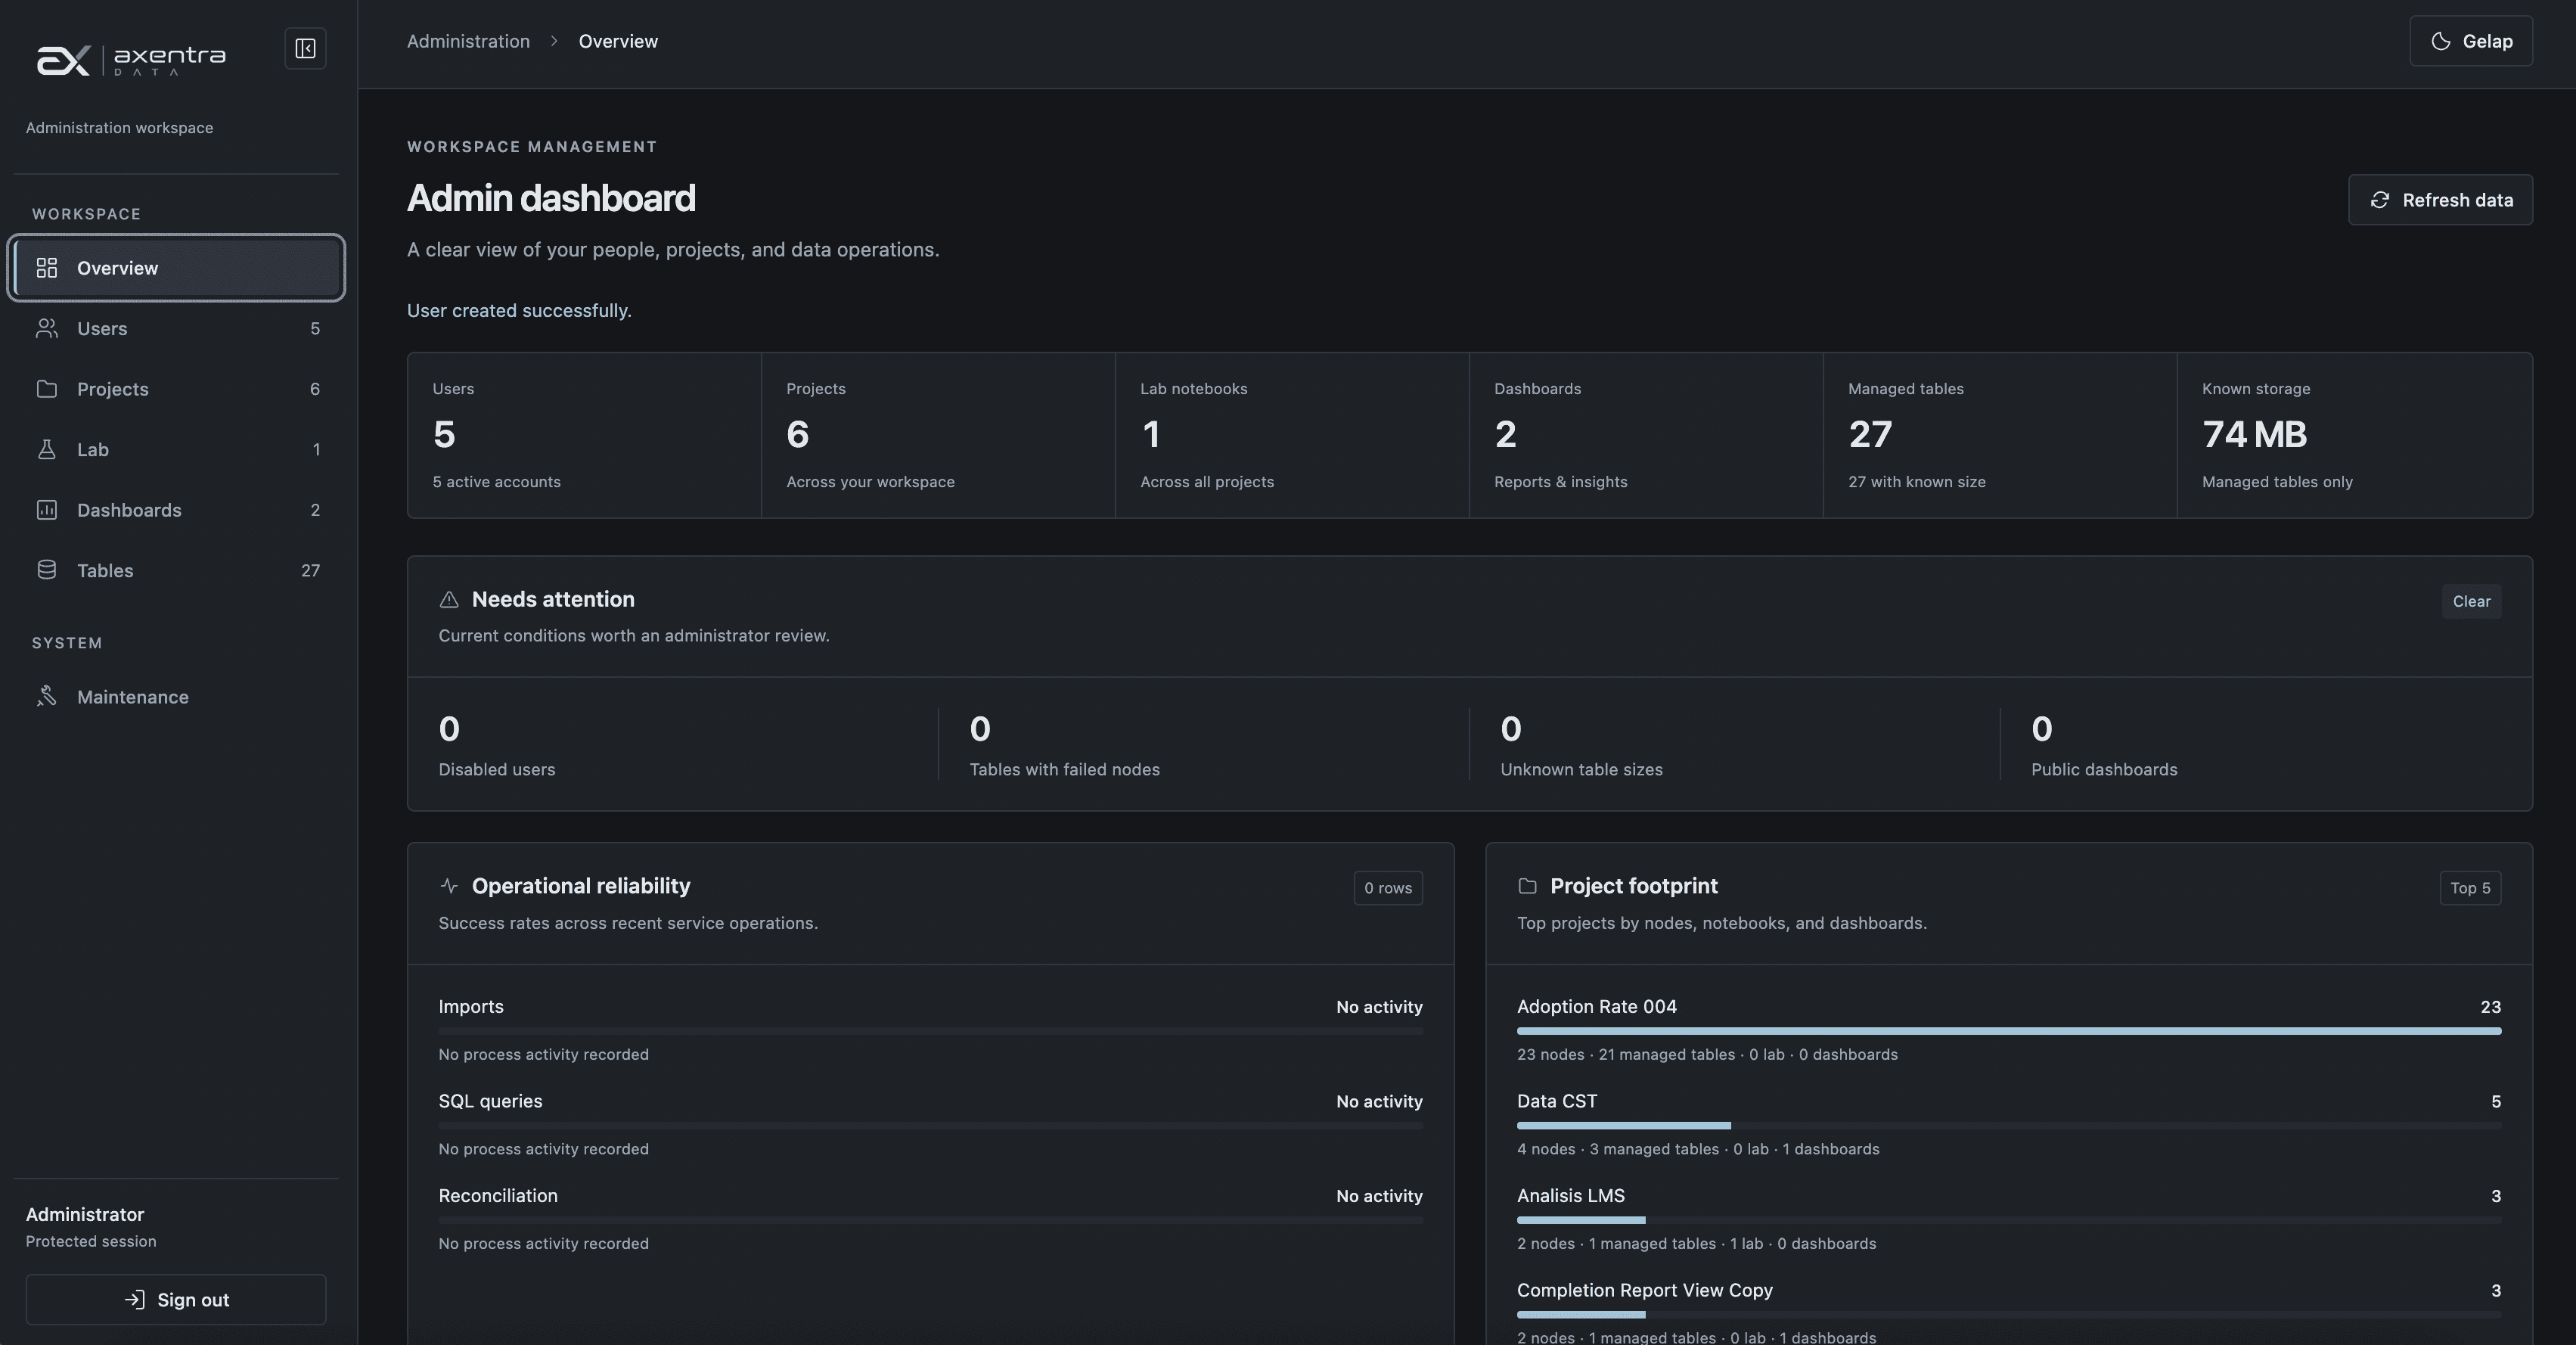2576x1345 pixels.
Task: Click the 0 rows badge
Action: tap(1388, 888)
